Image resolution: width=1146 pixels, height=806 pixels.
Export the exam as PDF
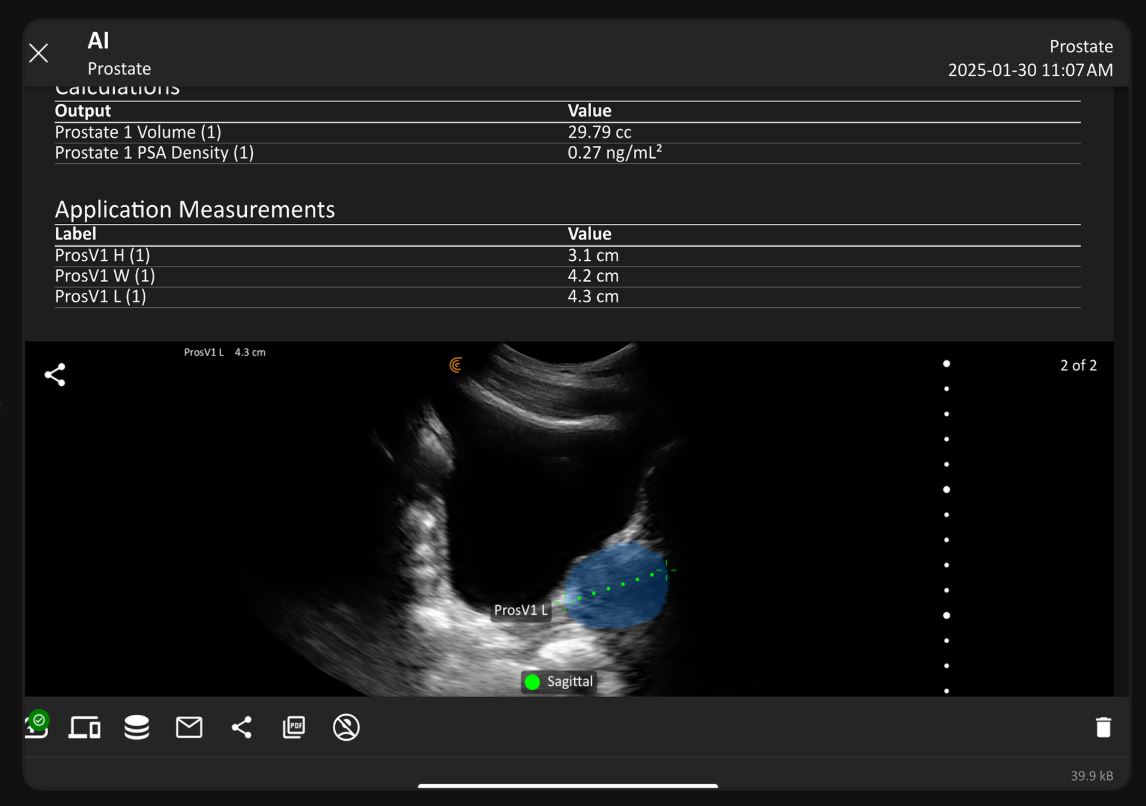click(293, 727)
